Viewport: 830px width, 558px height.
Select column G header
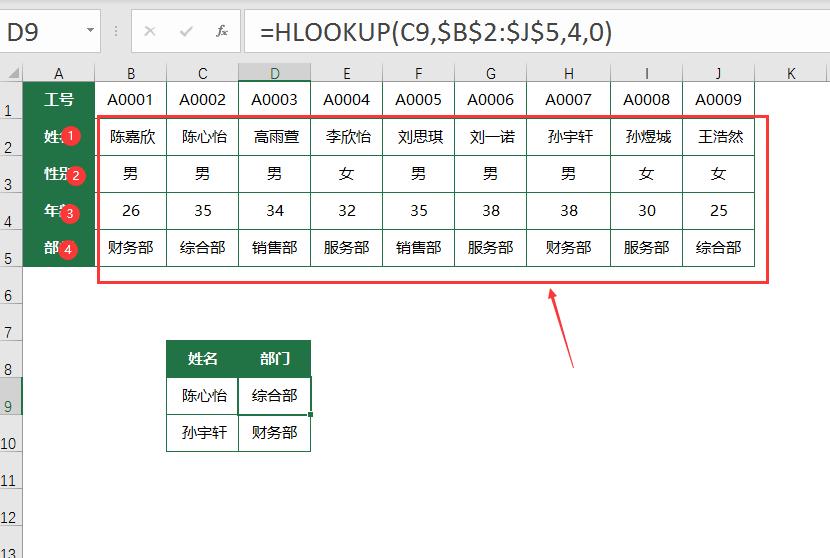click(x=491, y=73)
